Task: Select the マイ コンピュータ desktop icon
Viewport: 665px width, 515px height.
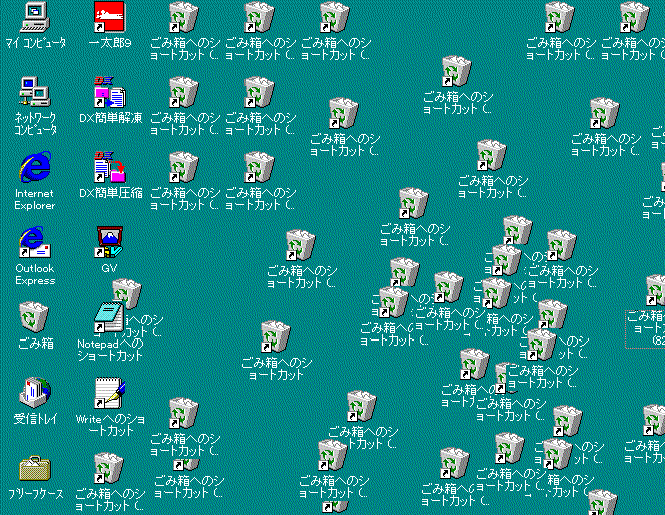Action: 35,17
